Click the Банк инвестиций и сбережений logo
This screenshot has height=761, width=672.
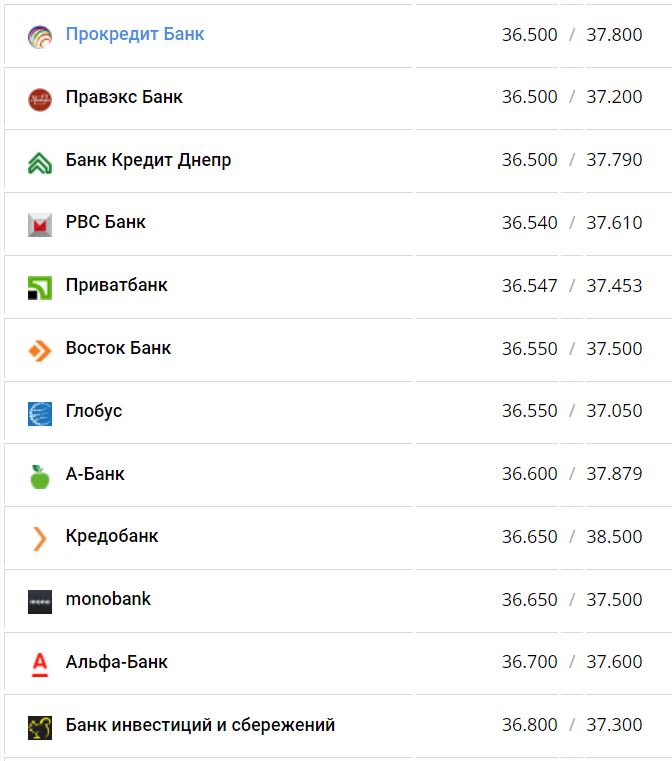(x=40, y=727)
